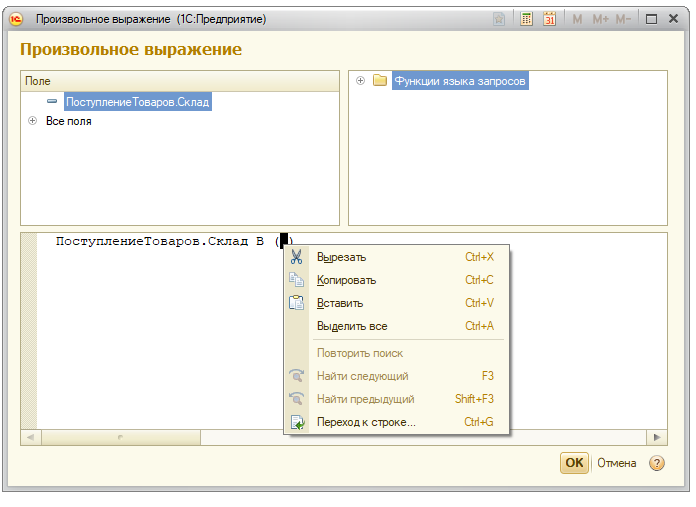Click the Поле column header
This screenshot has height=507, width=696.
pos(180,81)
